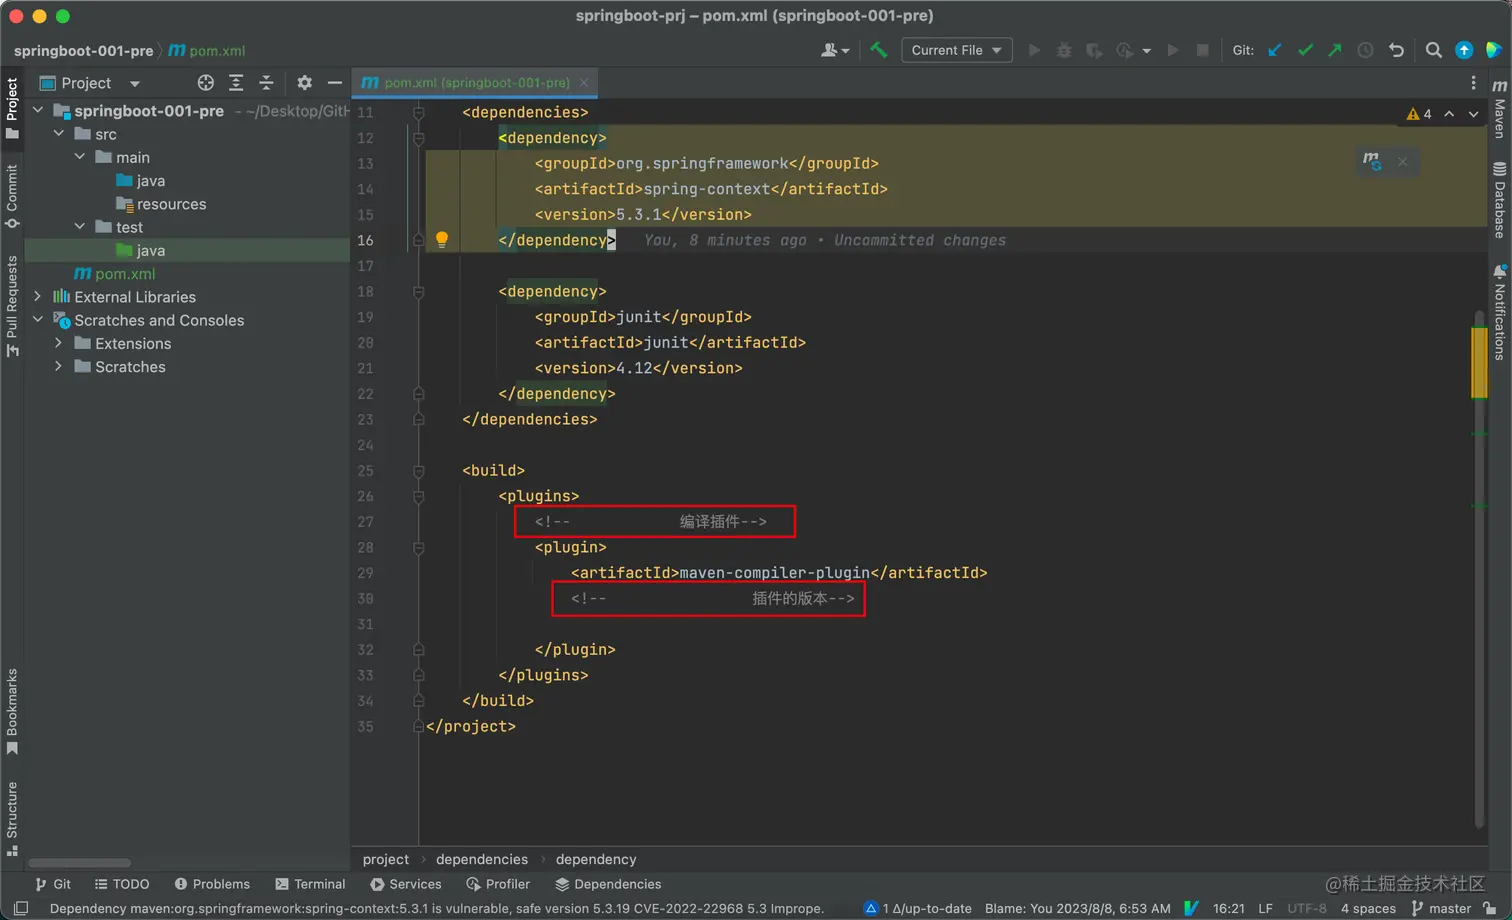Expand the Extensions folder
Screen dimensions: 1512x920
click(x=59, y=343)
